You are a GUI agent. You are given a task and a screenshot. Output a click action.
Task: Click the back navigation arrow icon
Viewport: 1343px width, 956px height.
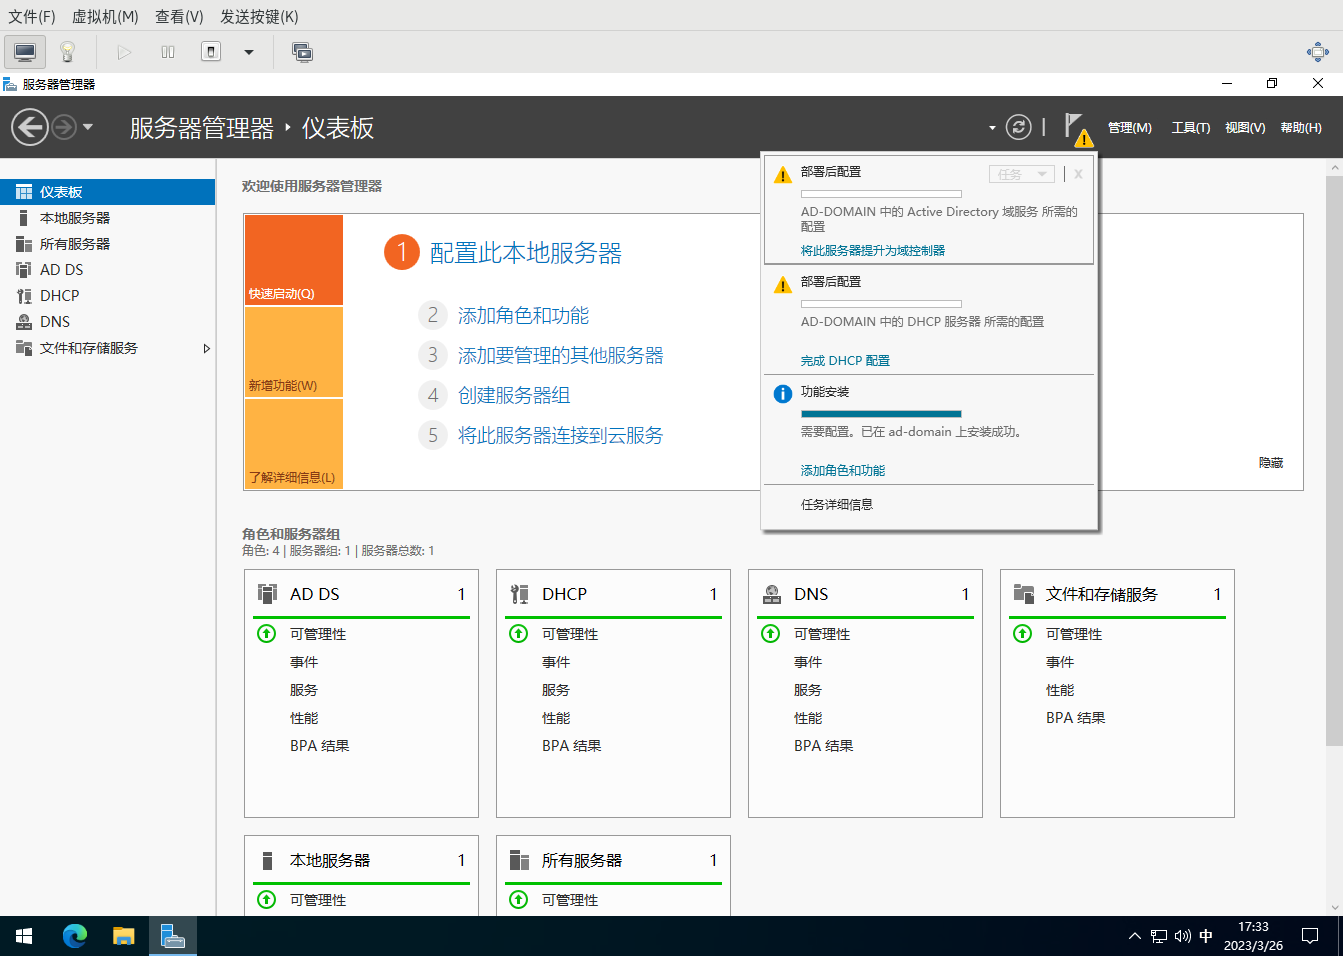pyautogui.click(x=30, y=127)
